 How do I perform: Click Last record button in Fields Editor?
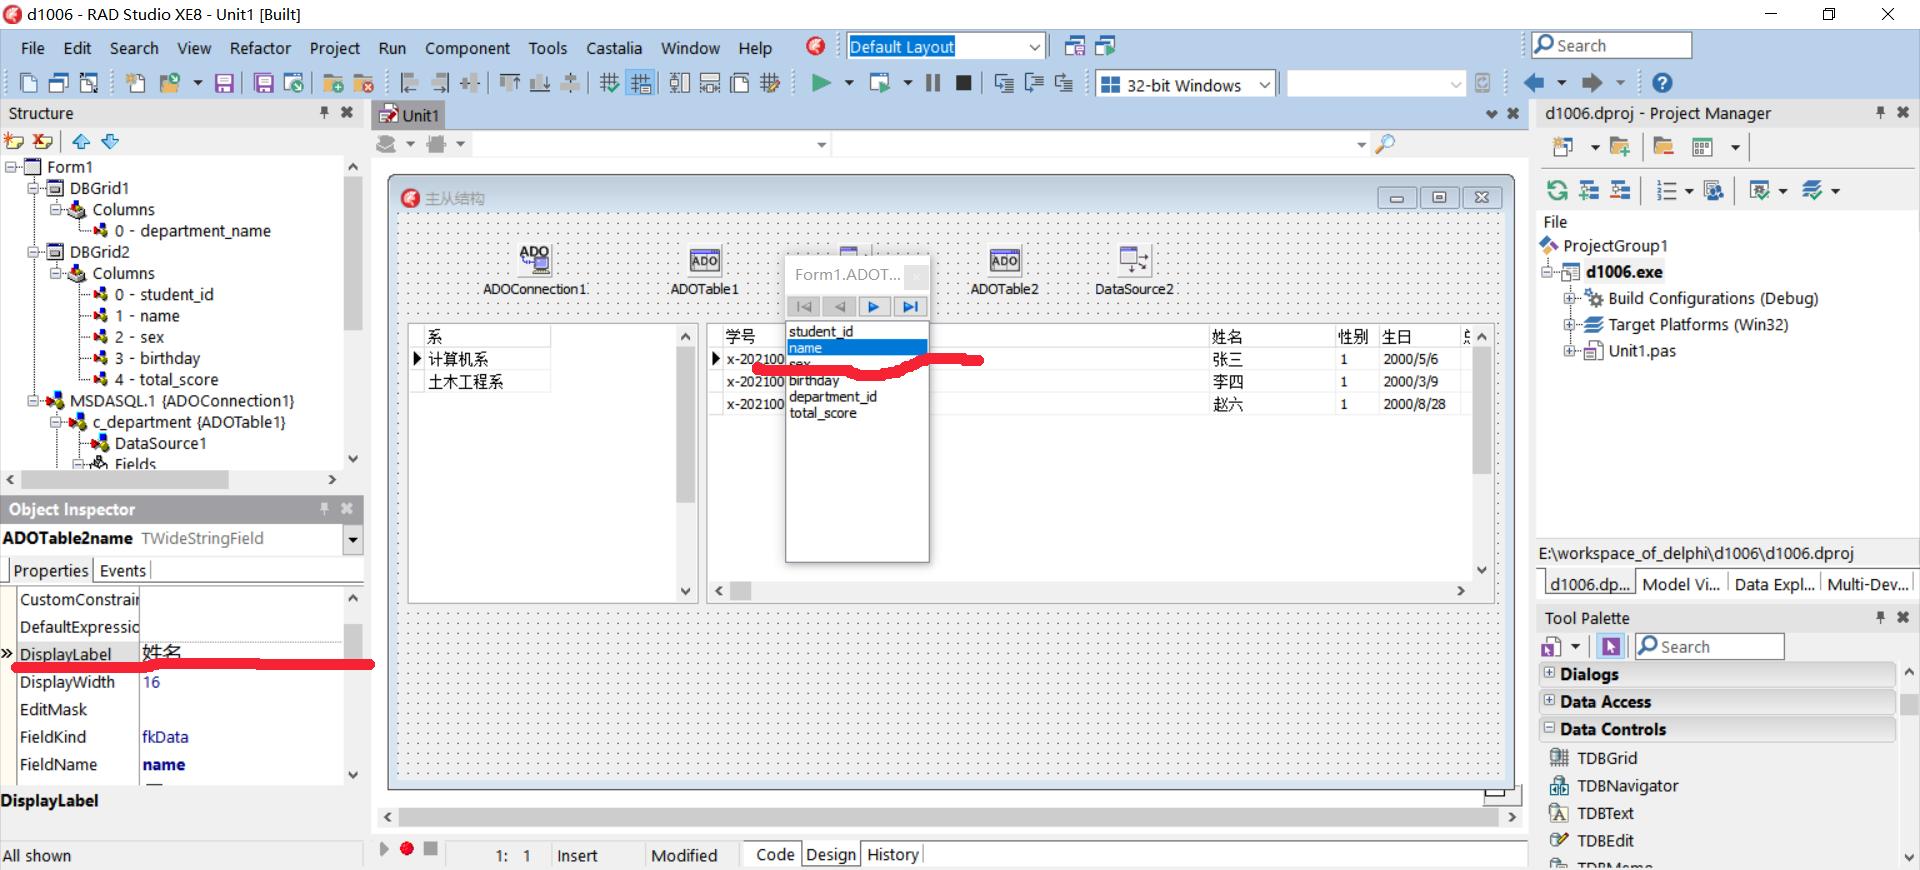910,307
